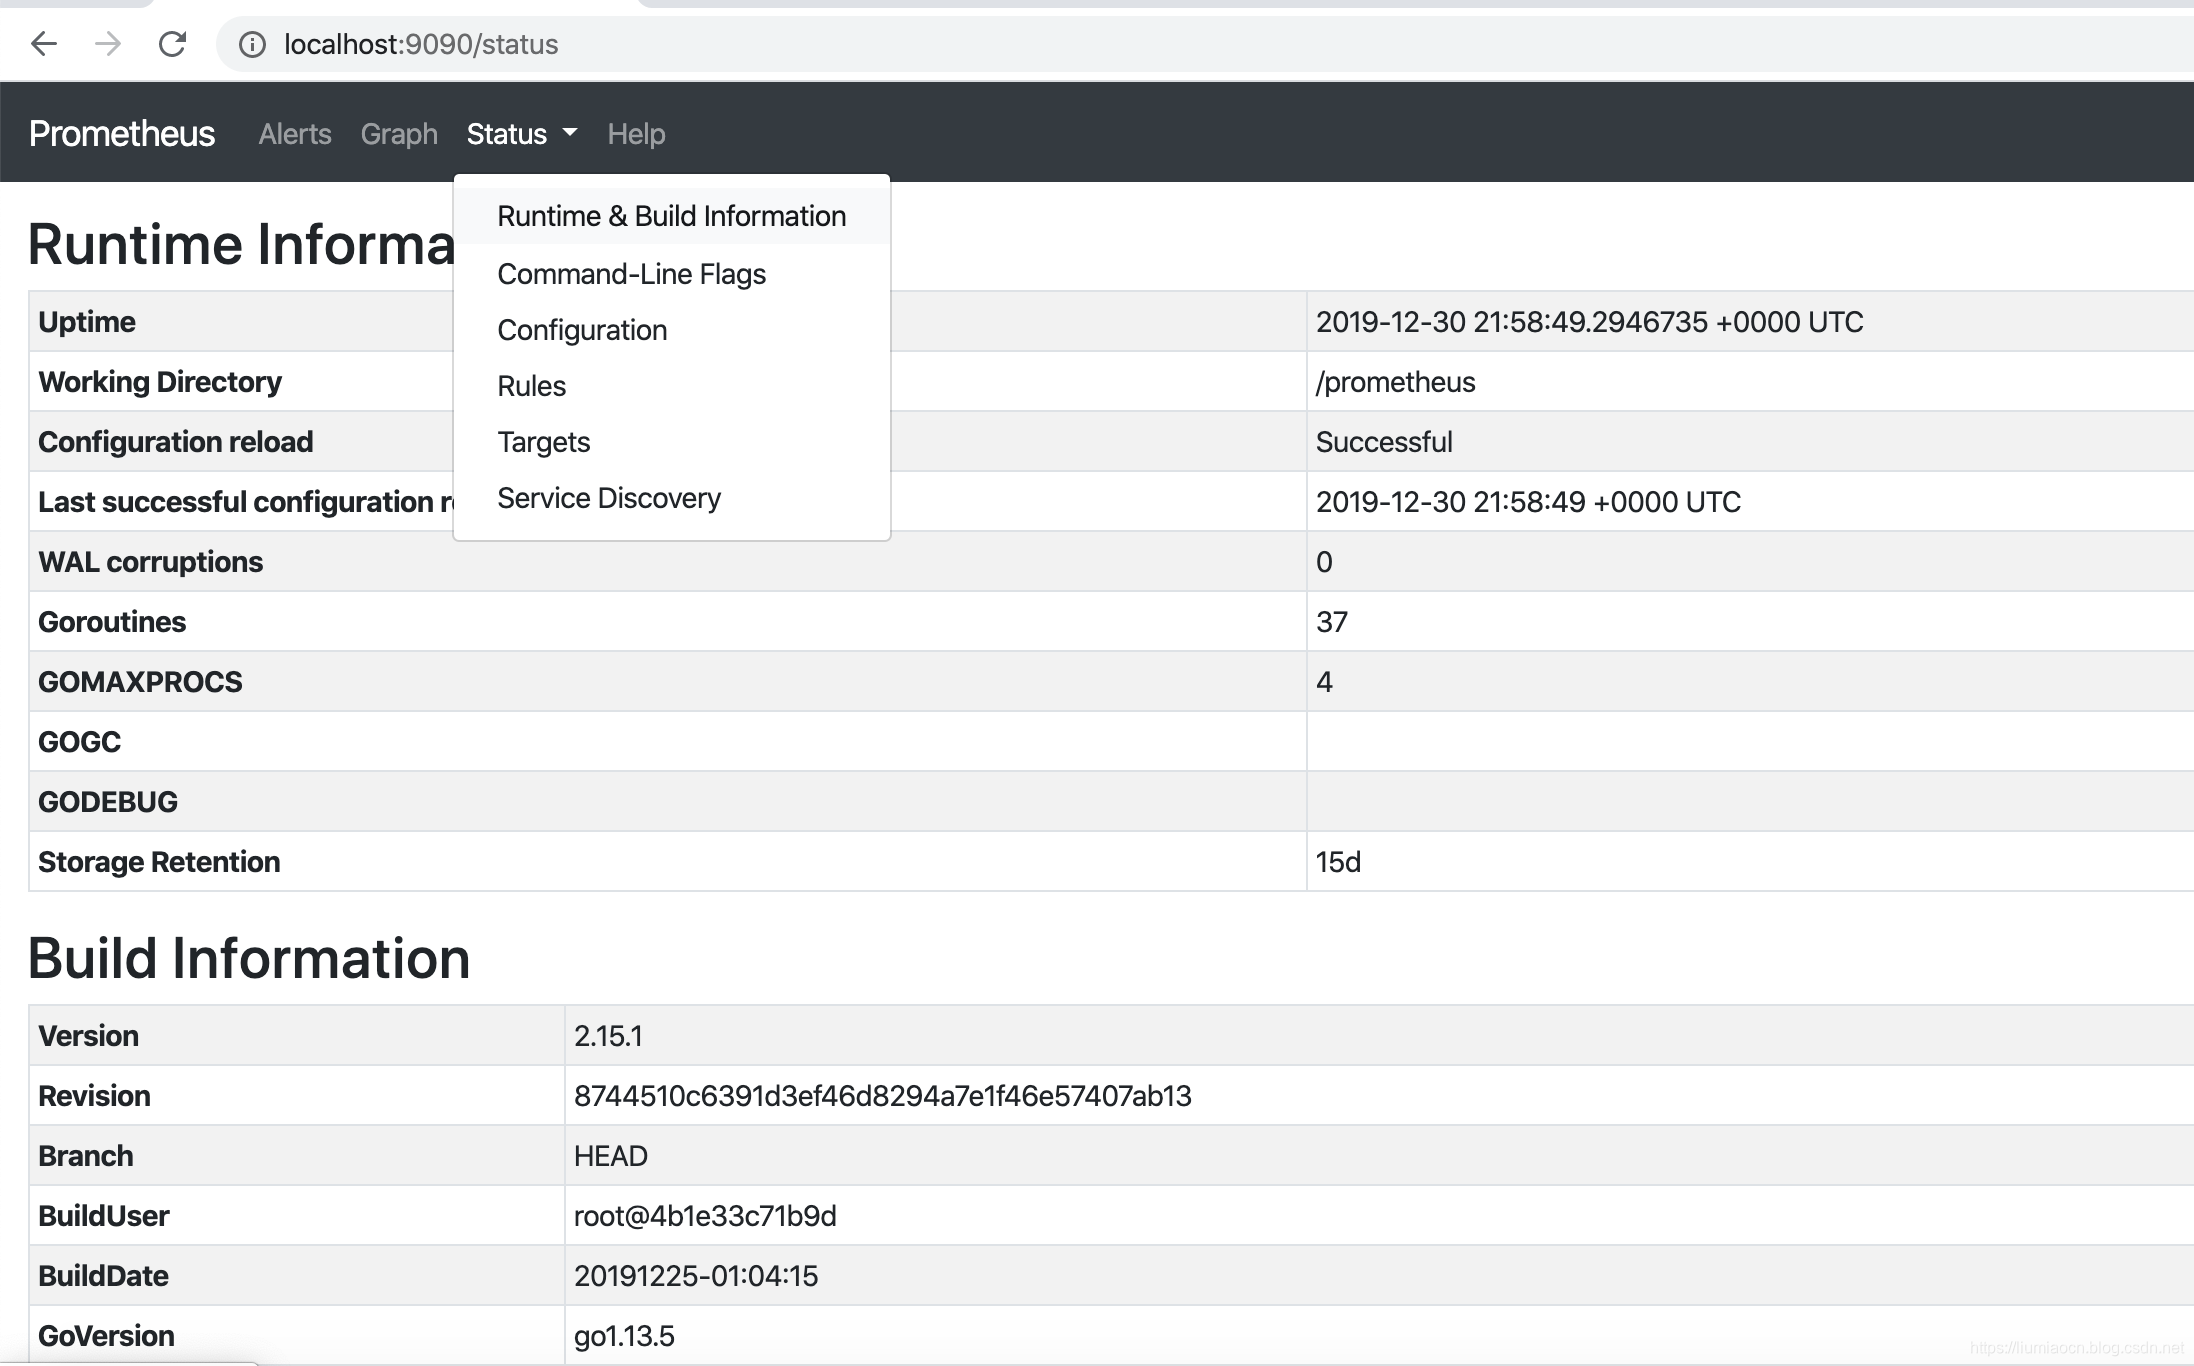2194x1366 pixels.
Task: Click the Revision label
Action: [x=94, y=1096]
